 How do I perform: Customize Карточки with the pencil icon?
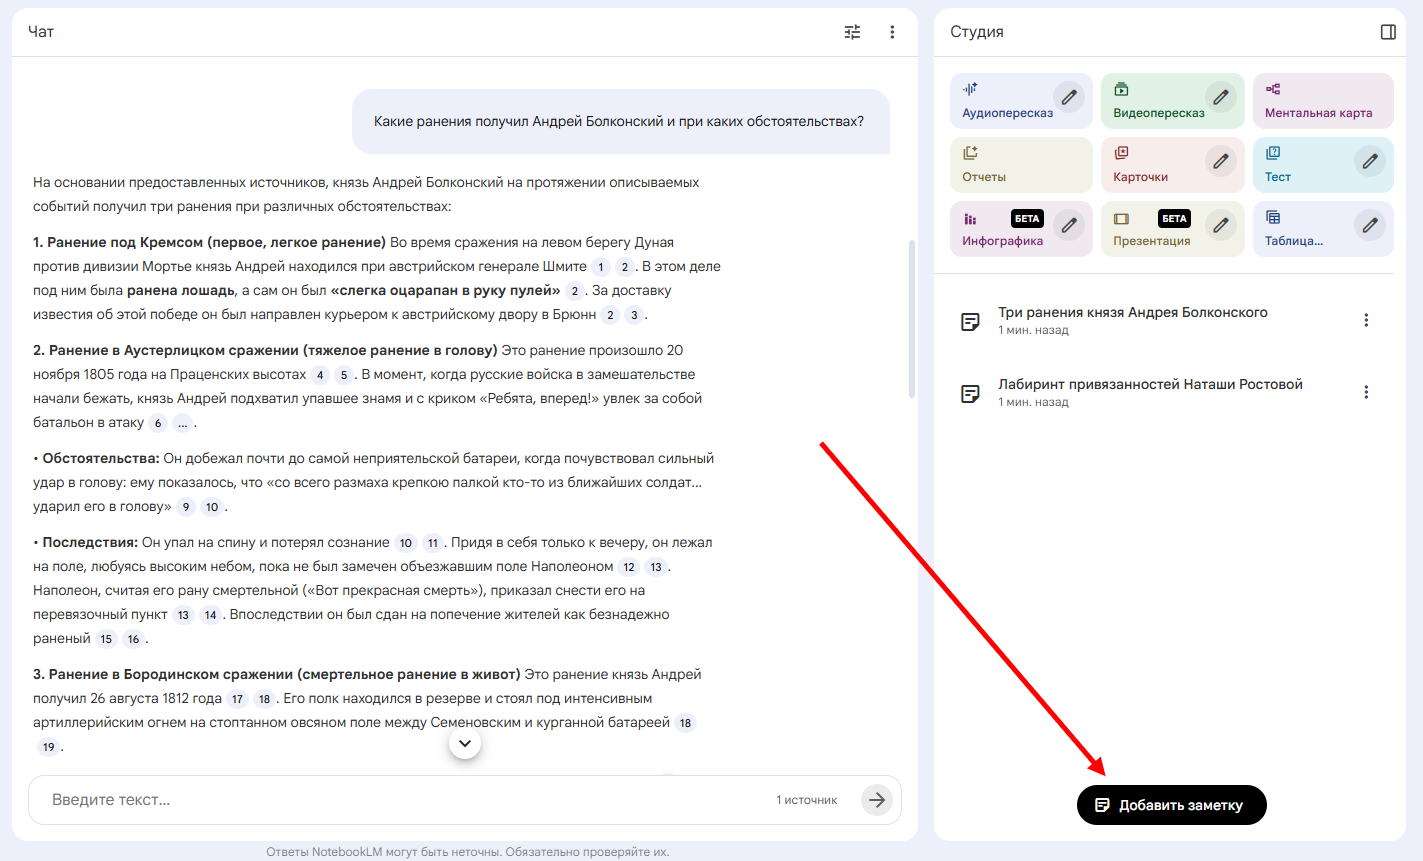[x=1220, y=161]
